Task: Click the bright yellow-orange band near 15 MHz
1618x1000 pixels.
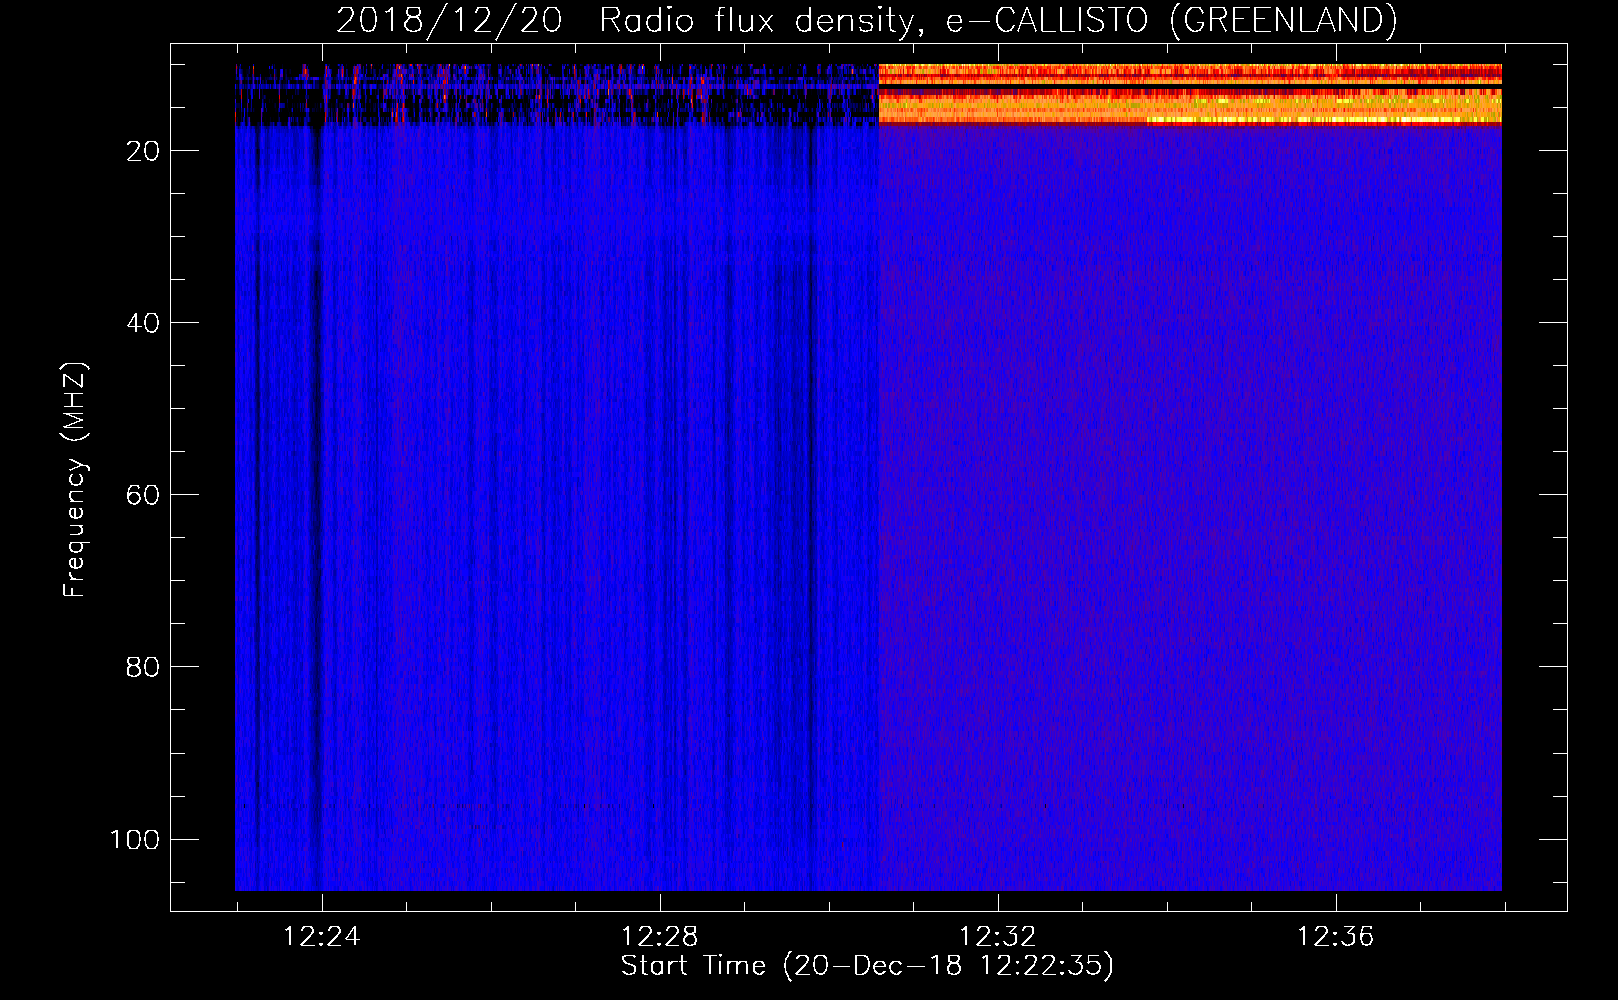Action: pyautogui.click(x=1190, y=106)
